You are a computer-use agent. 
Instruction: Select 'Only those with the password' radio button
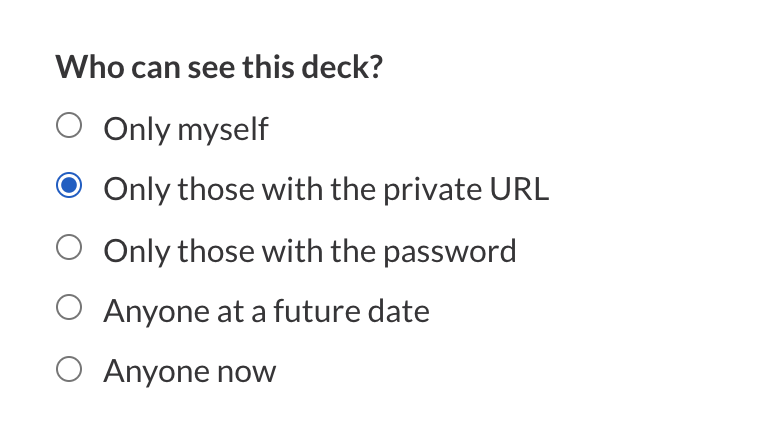click(x=68, y=249)
